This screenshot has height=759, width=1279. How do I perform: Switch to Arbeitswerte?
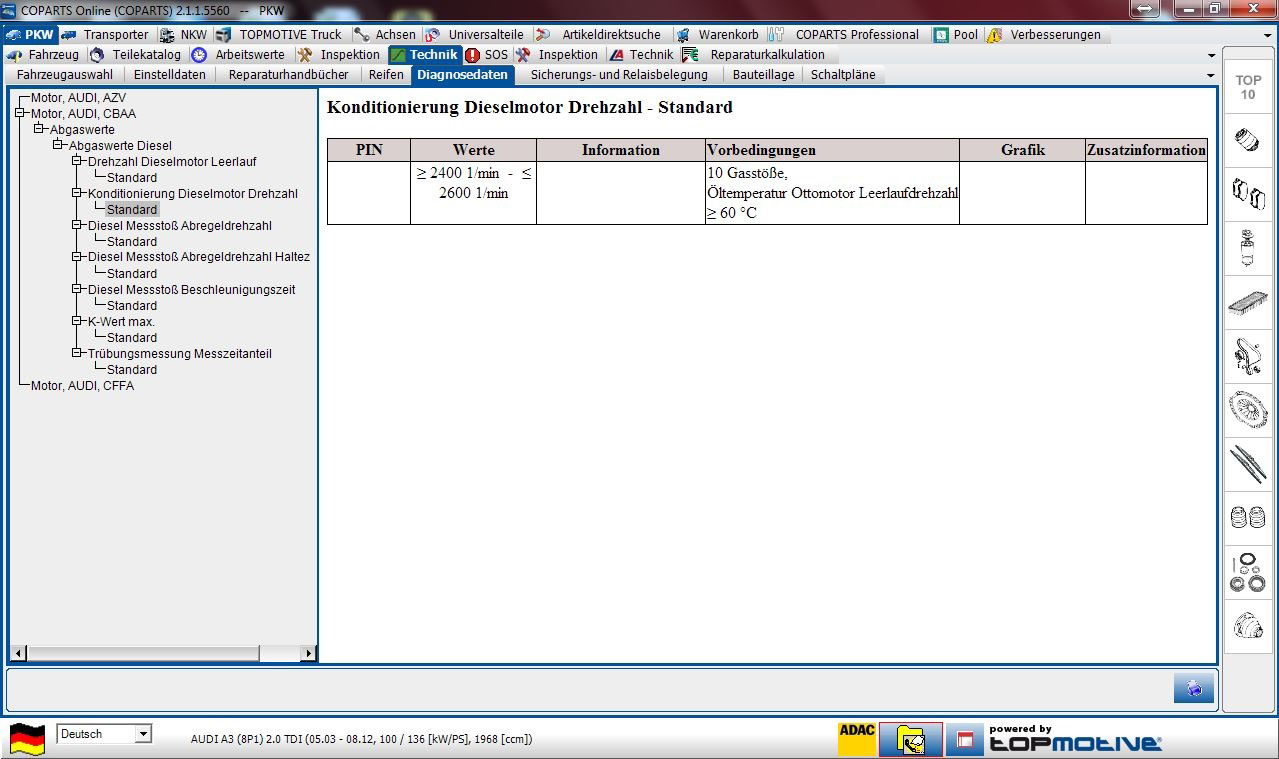pos(239,55)
